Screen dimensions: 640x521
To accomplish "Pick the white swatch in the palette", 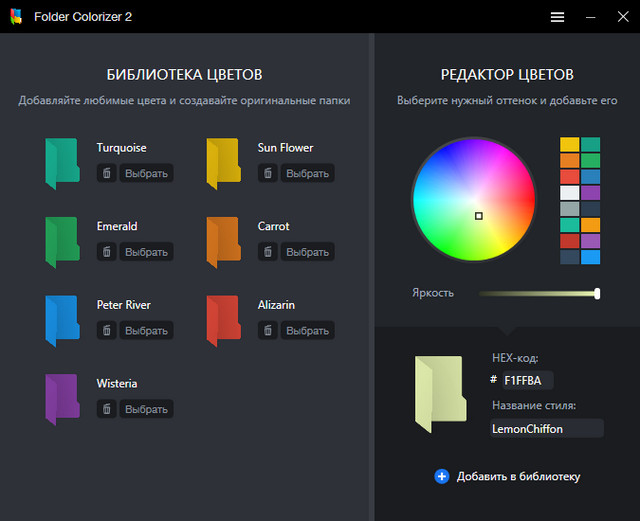I will (569, 193).
